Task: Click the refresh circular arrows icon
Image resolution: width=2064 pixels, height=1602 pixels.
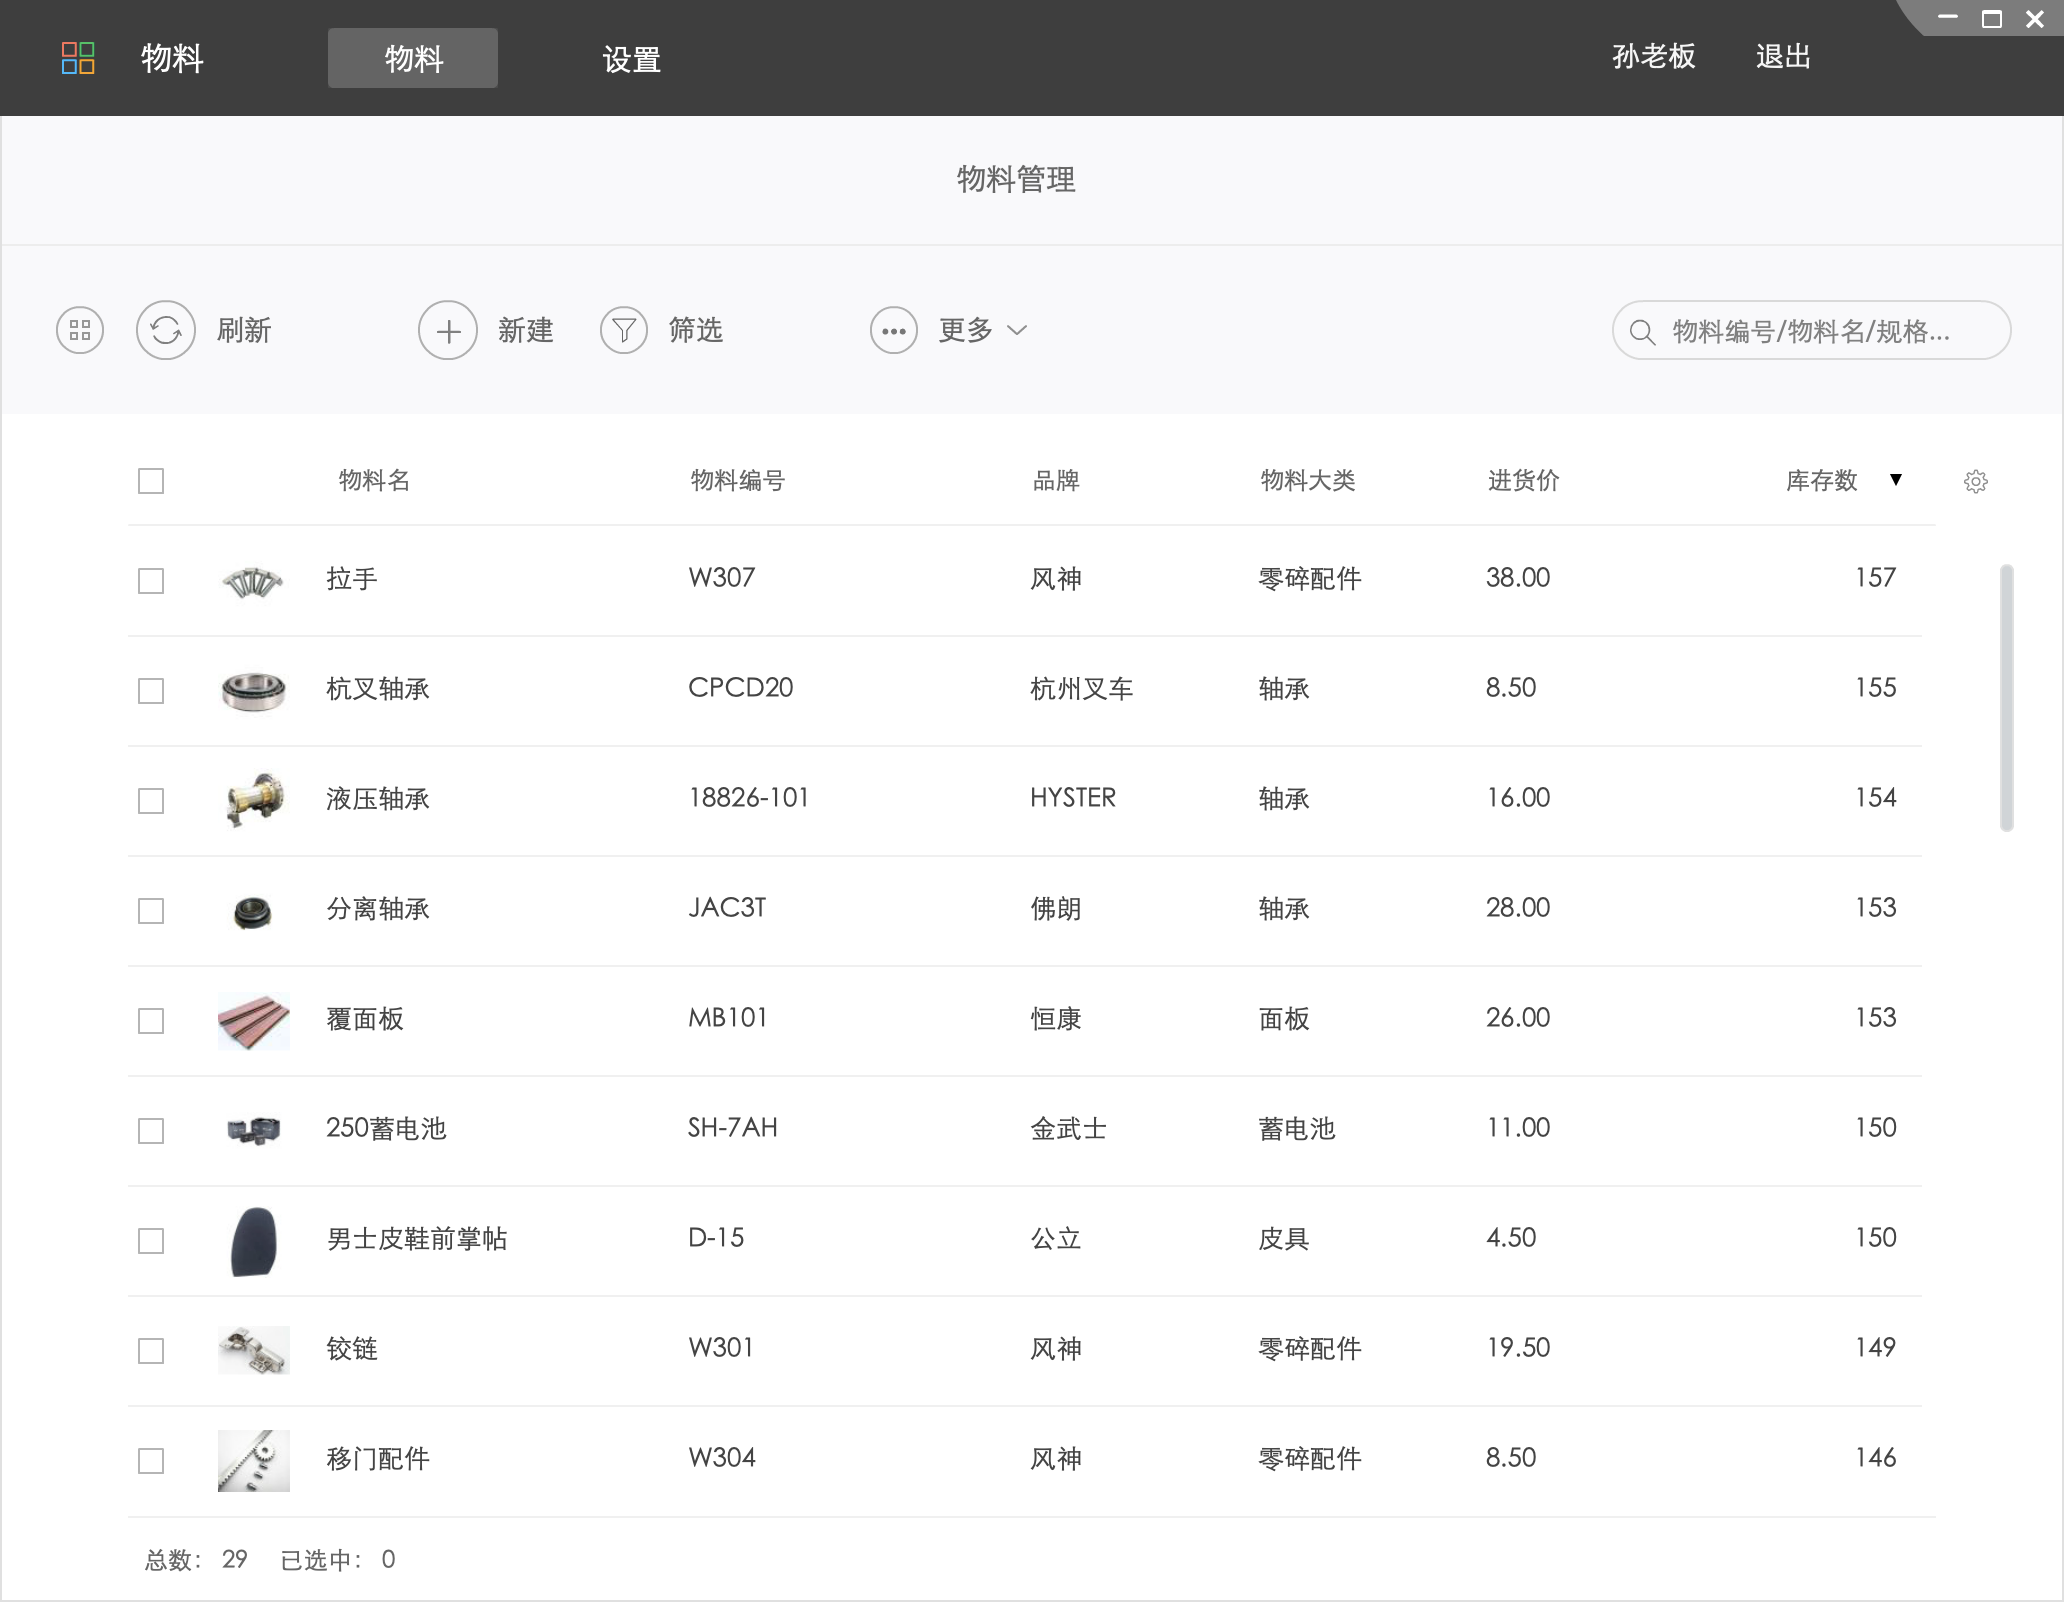Action: coord(166,330)
